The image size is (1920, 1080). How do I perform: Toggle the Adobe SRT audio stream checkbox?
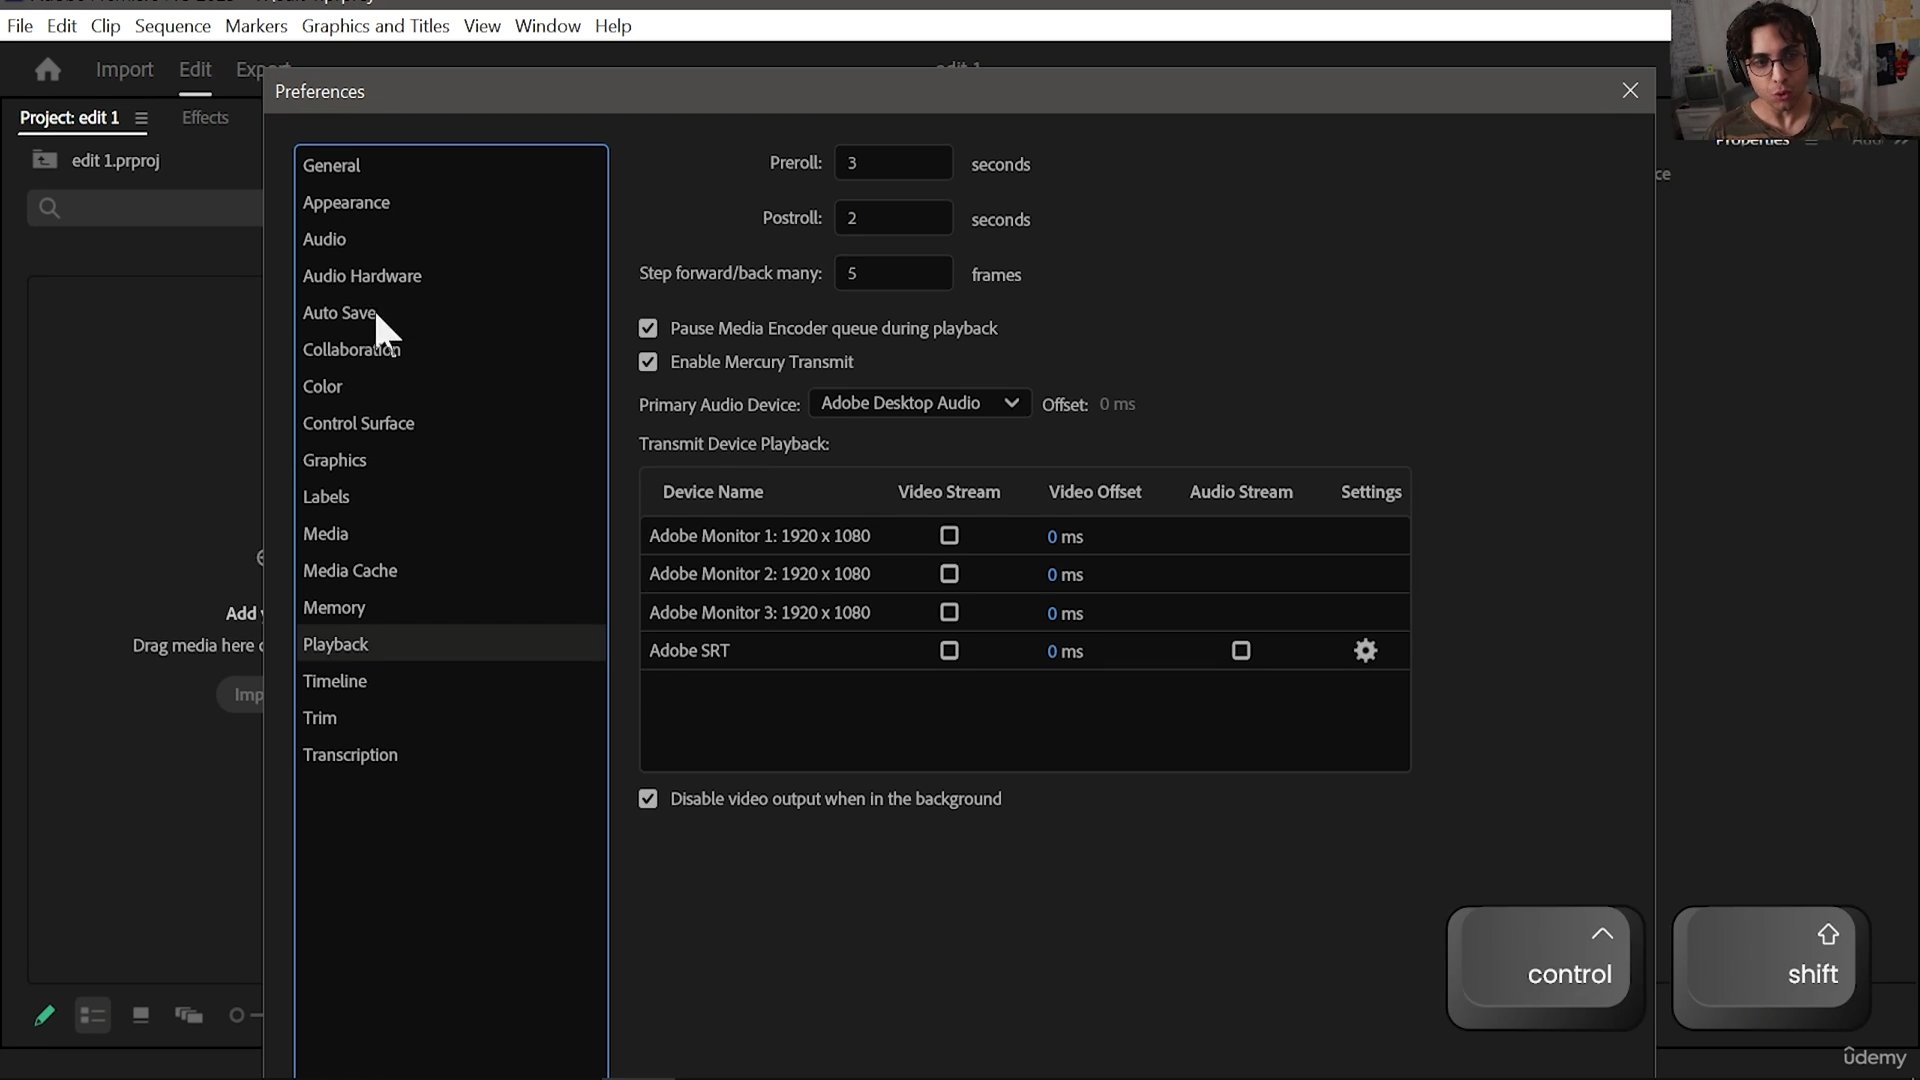coord(1240,651)
